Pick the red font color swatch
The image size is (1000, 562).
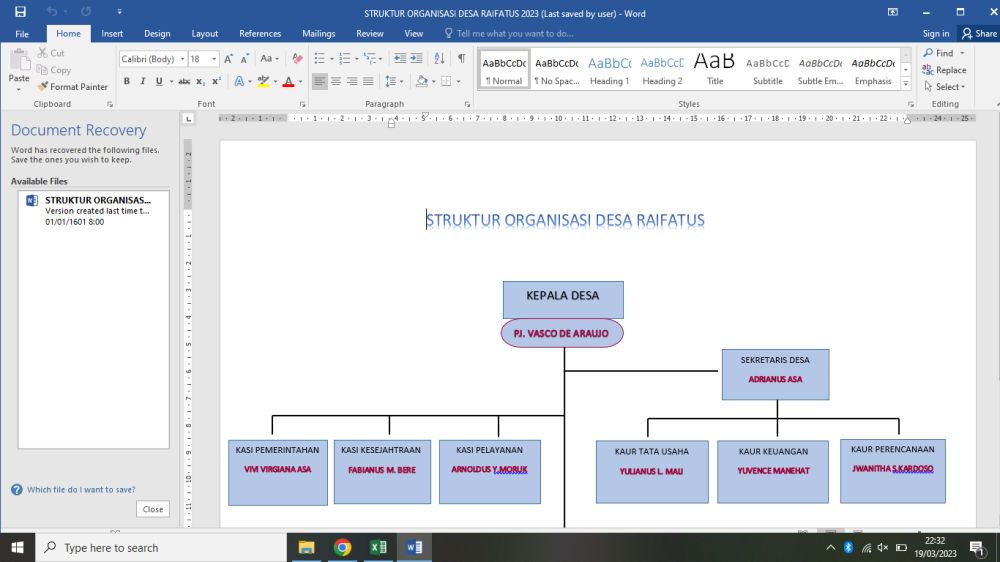(x=289, y=82)
